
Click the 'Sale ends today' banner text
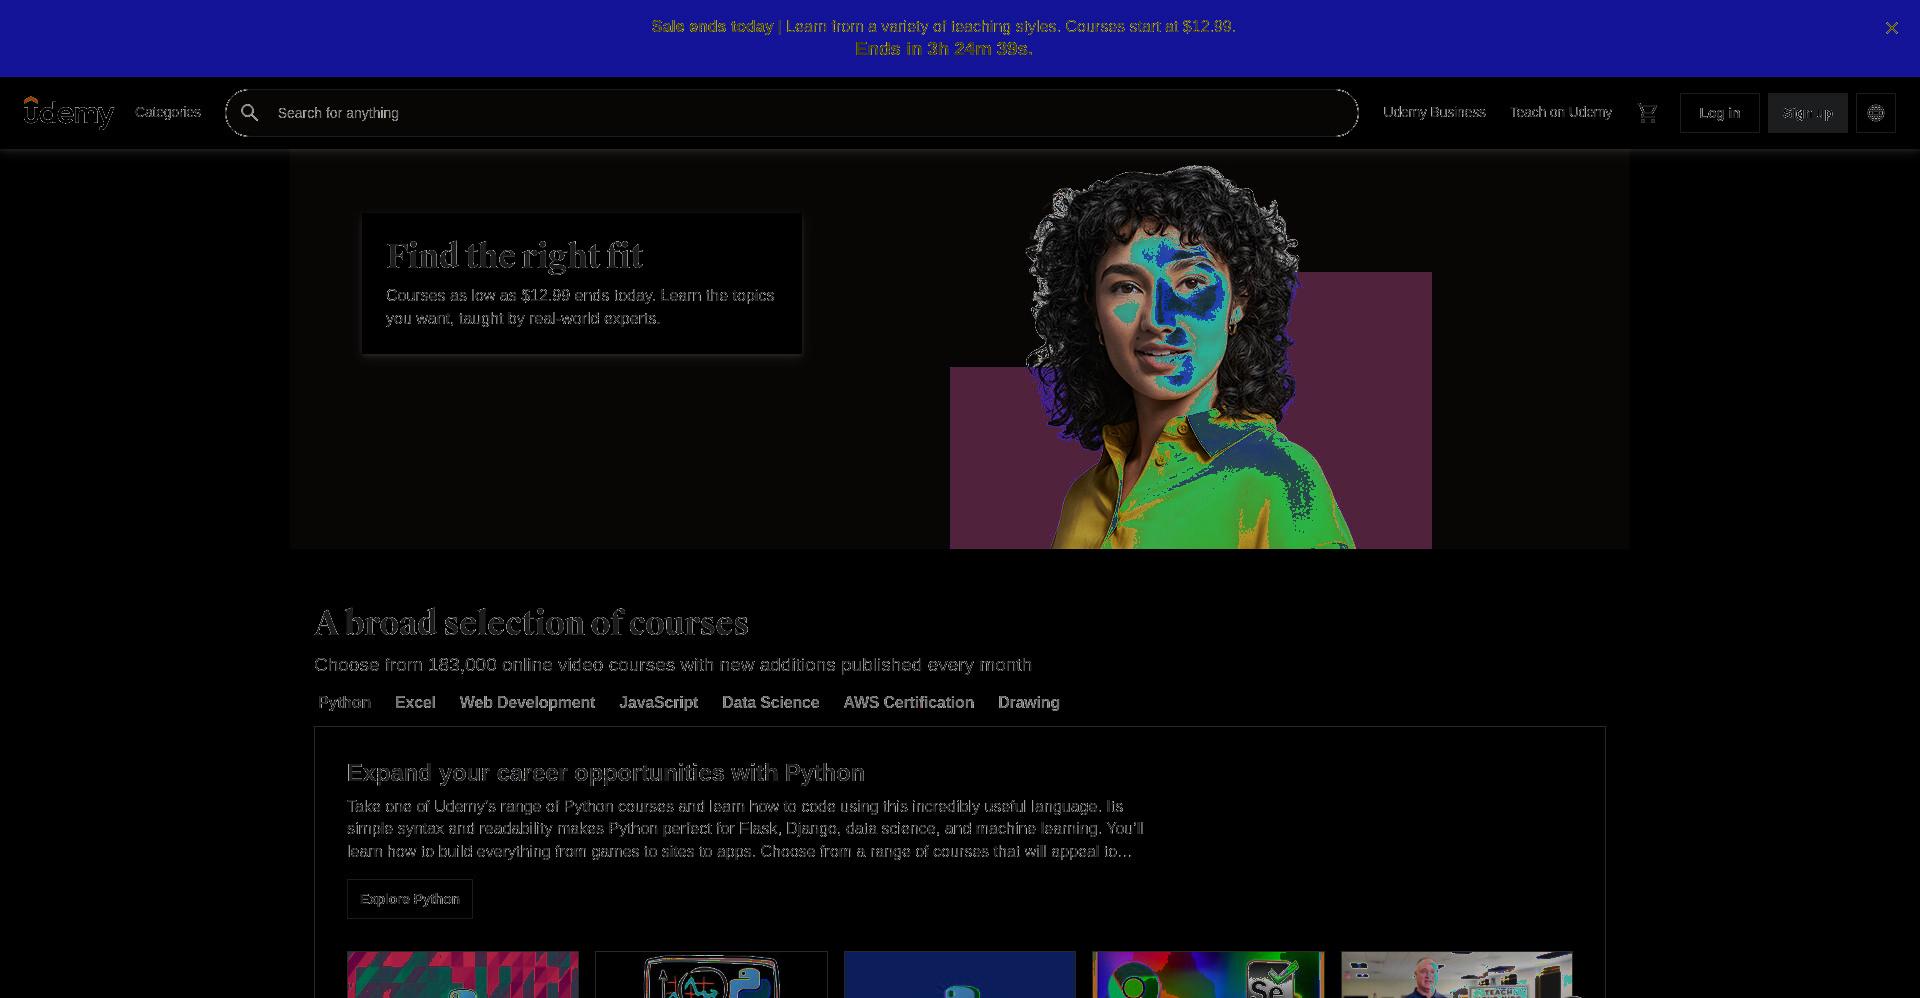coord(712,26)
